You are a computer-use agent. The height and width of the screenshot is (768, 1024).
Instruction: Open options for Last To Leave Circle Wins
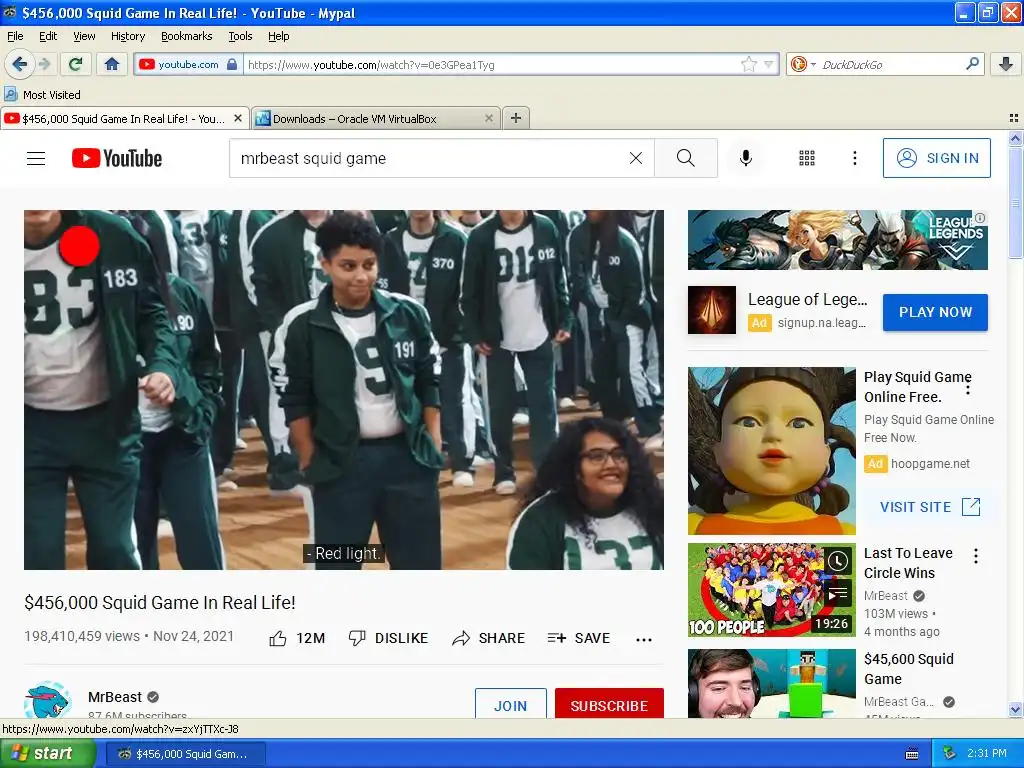(976, 556)
